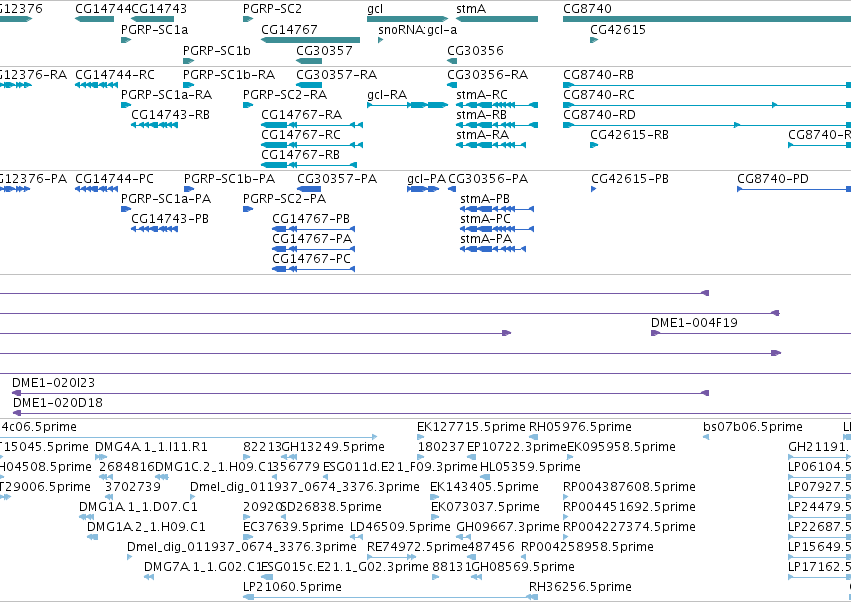
Task: Click the PGRP-SC1b-RA transcript label
Action: coord(228,74)
